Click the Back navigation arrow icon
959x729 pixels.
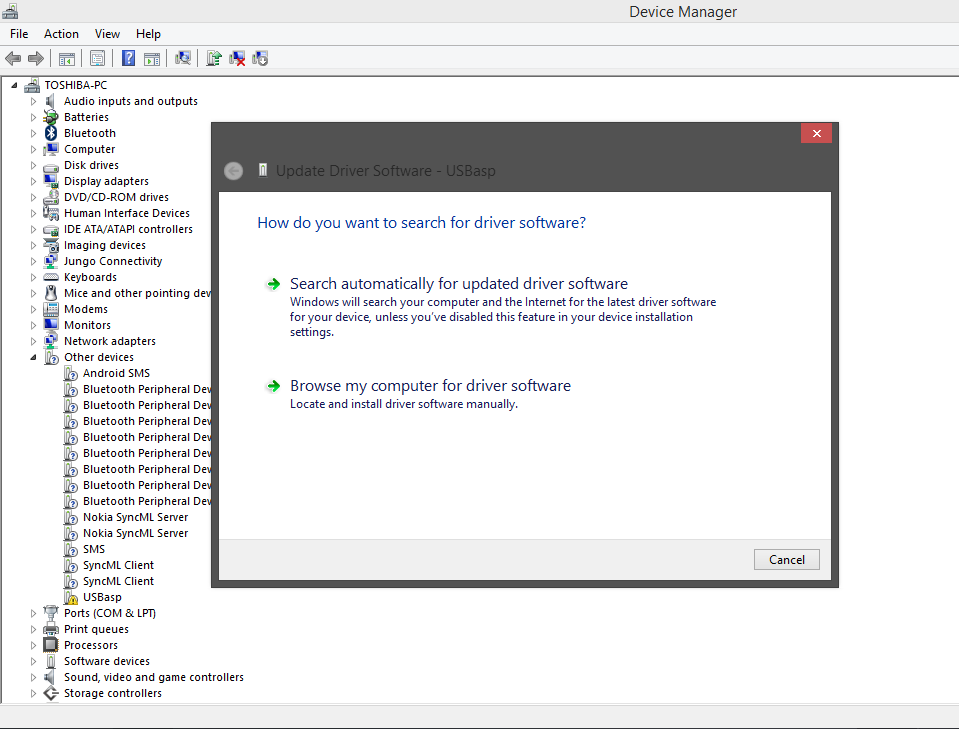pos(13,58)
